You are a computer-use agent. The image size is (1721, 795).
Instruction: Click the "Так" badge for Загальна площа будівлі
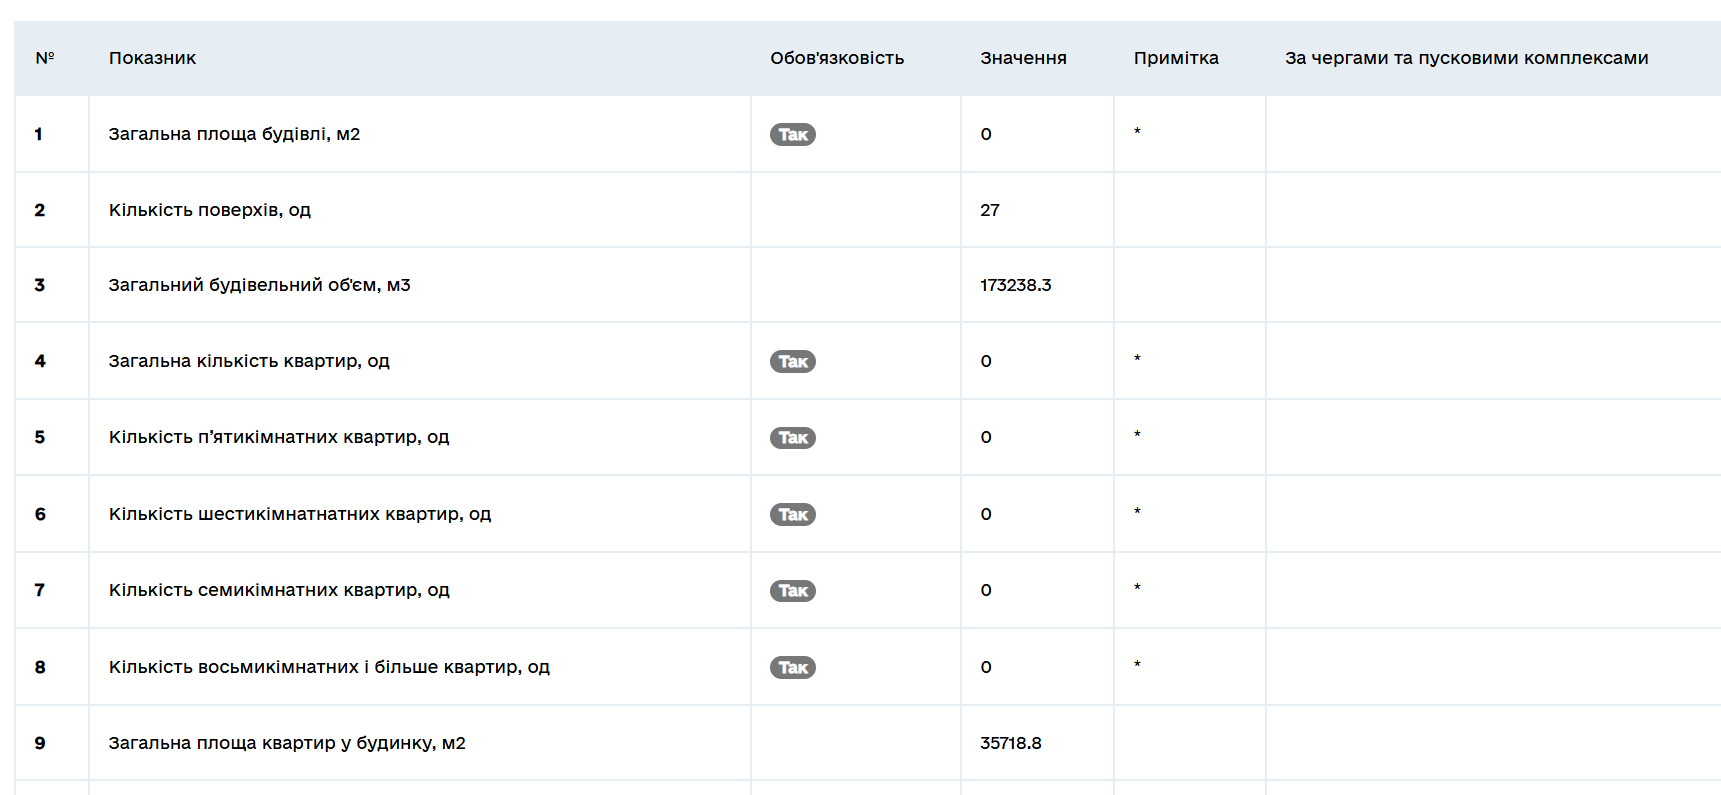[x=792, y=135]
